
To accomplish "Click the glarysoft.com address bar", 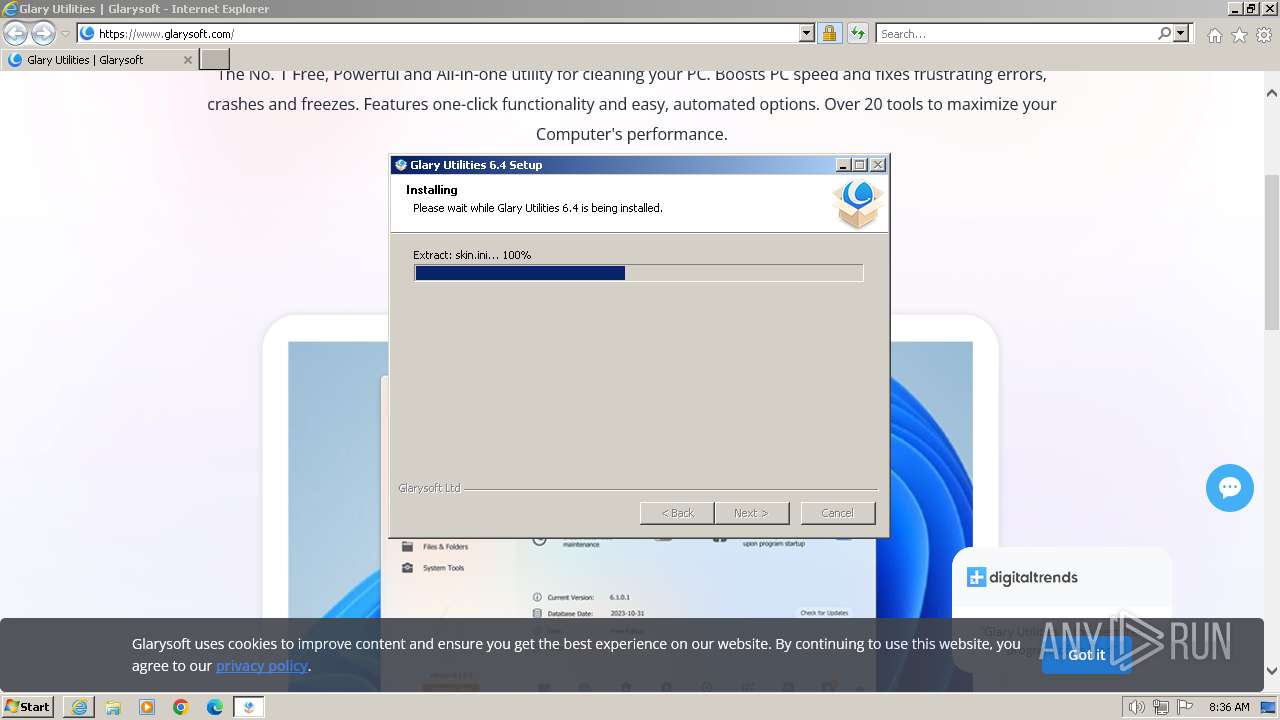I will pos(438,33).
